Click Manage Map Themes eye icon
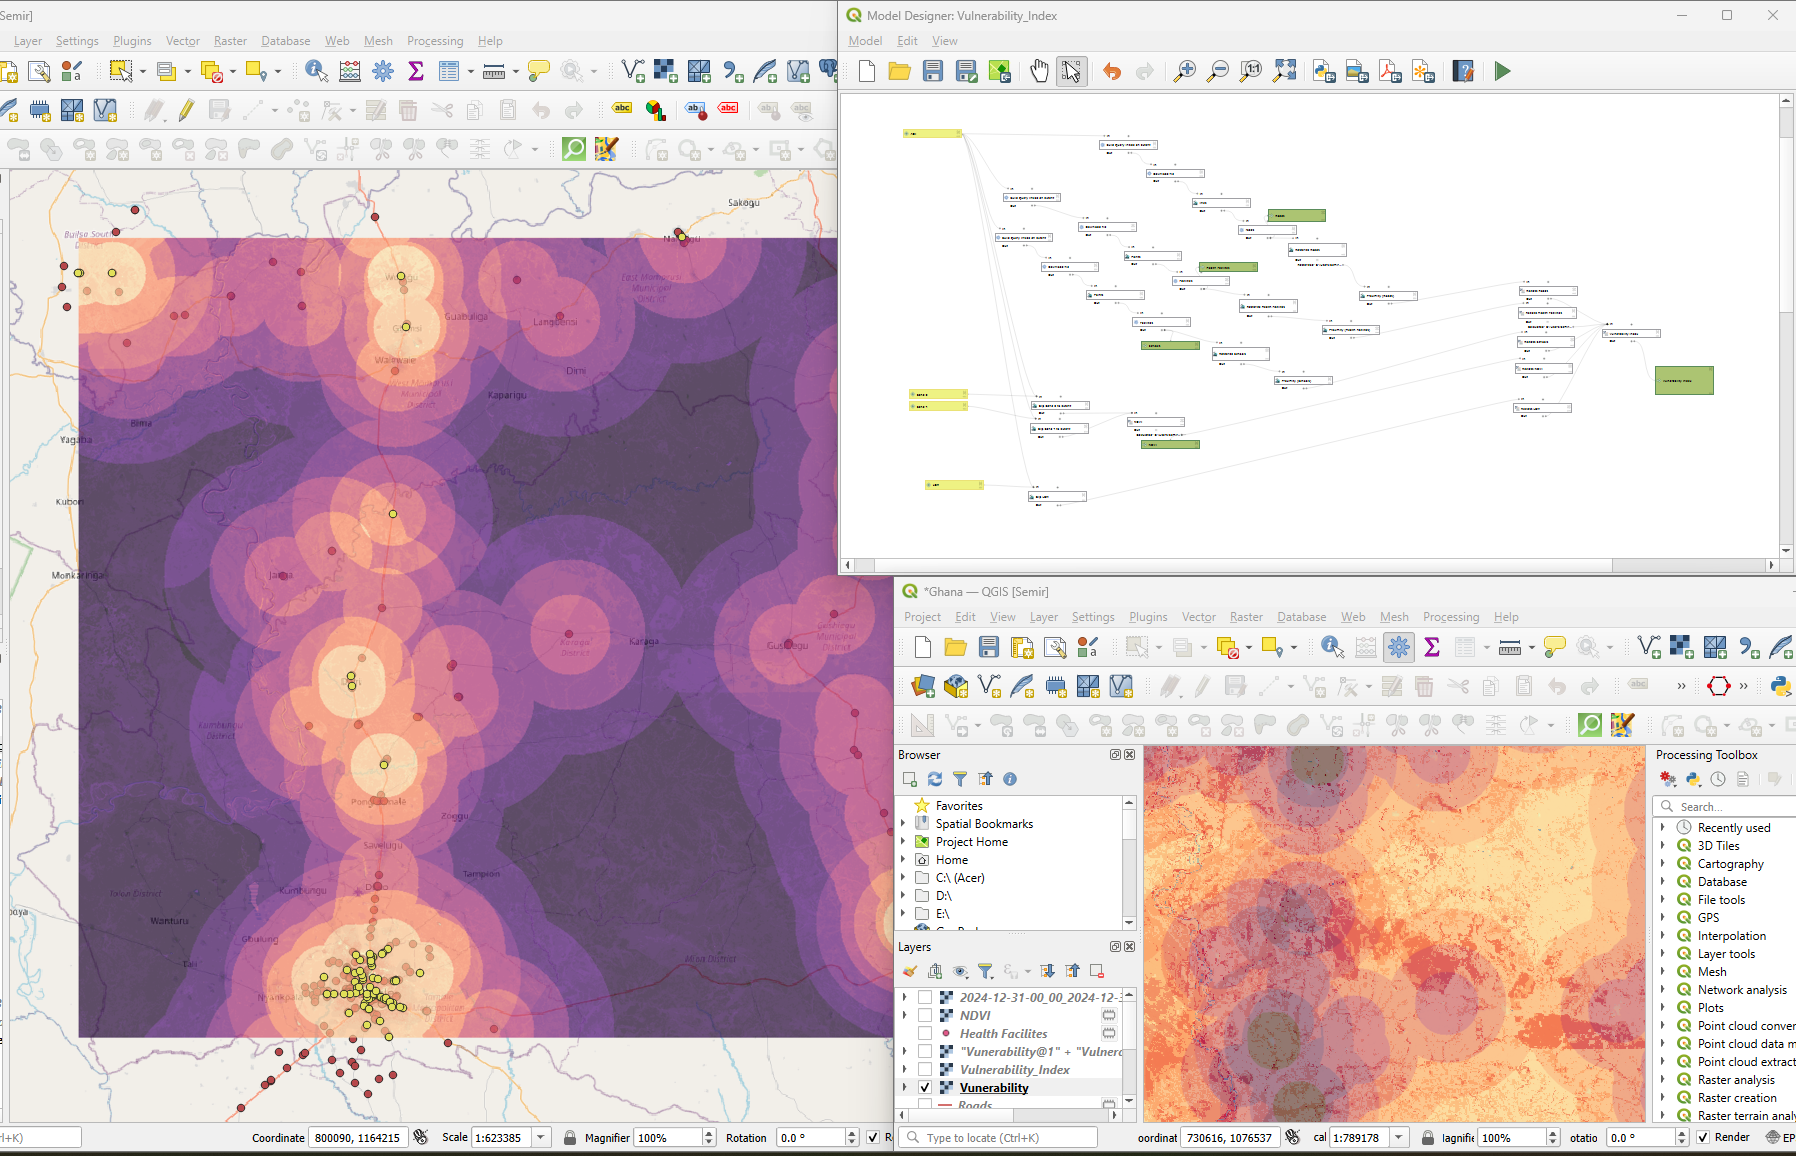Screen dimensions: 1796x1156 click(960, 971)
